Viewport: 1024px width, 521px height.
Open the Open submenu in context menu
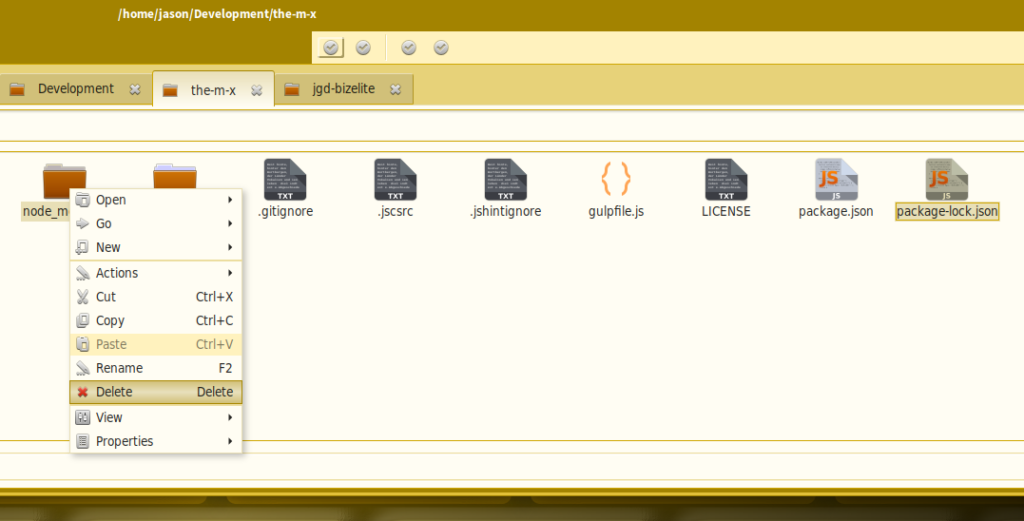coord(156,200)
